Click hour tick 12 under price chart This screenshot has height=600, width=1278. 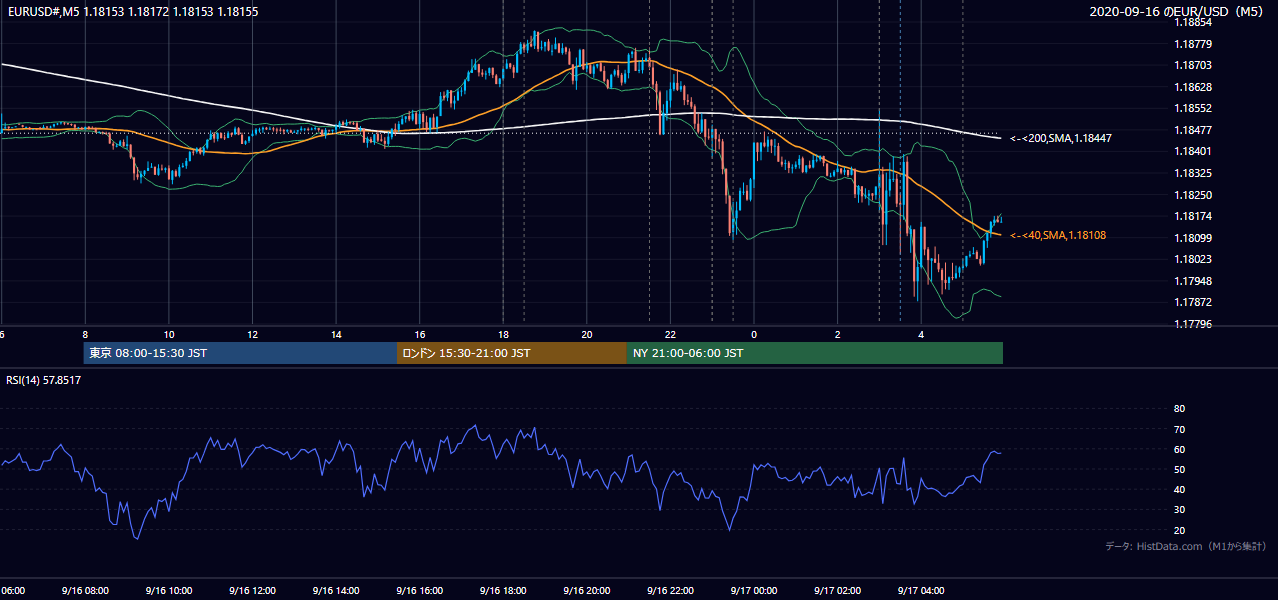tap(252, 335)
